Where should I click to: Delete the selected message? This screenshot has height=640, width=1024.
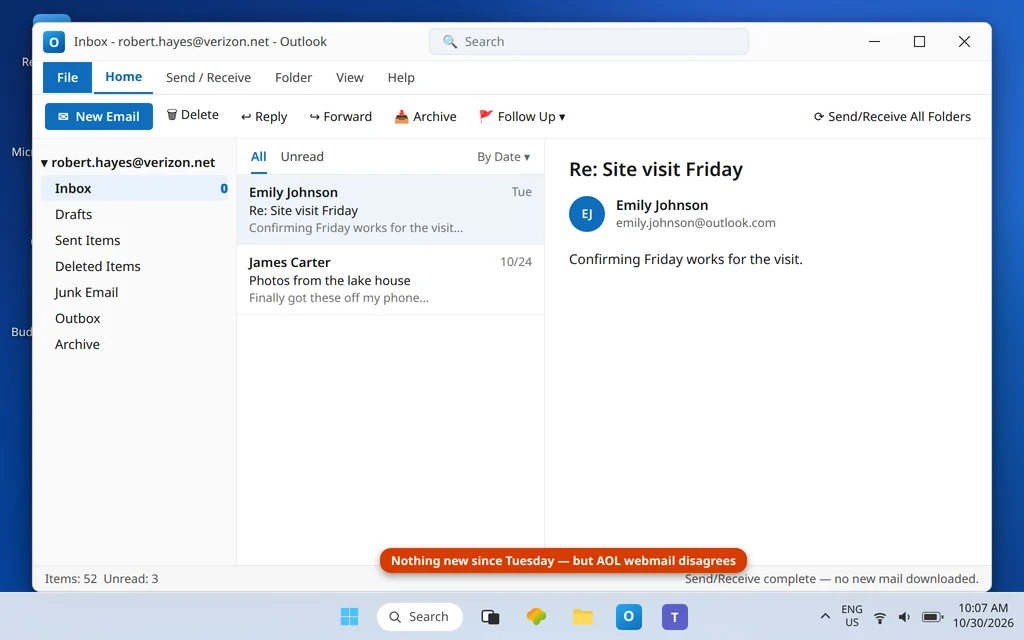pos(193,115)
